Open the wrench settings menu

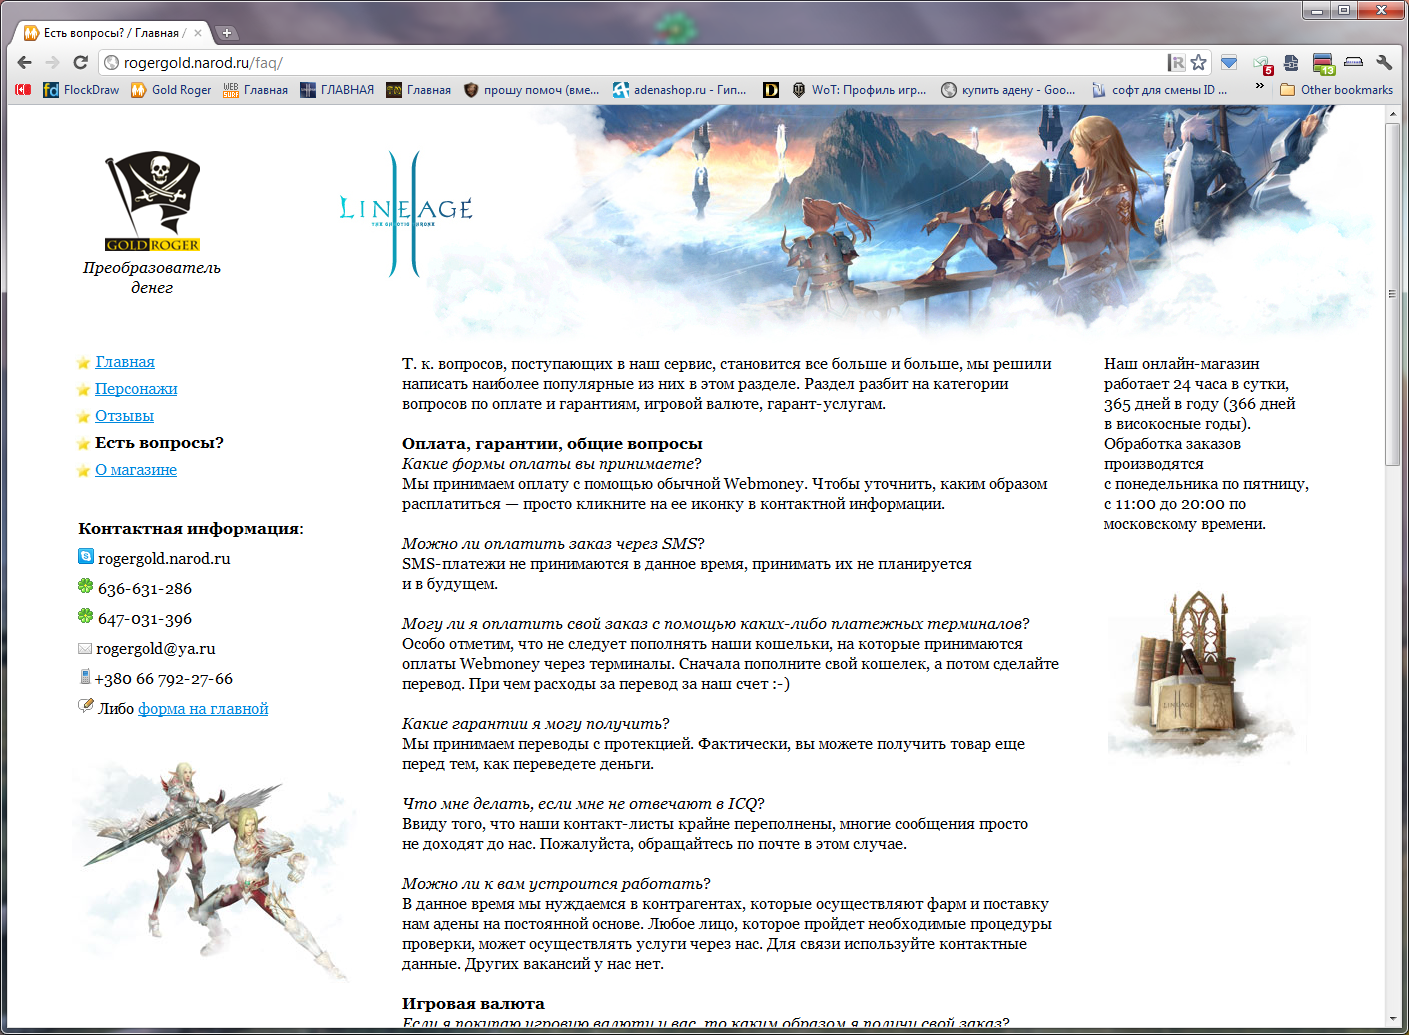tap(1384, 62)
